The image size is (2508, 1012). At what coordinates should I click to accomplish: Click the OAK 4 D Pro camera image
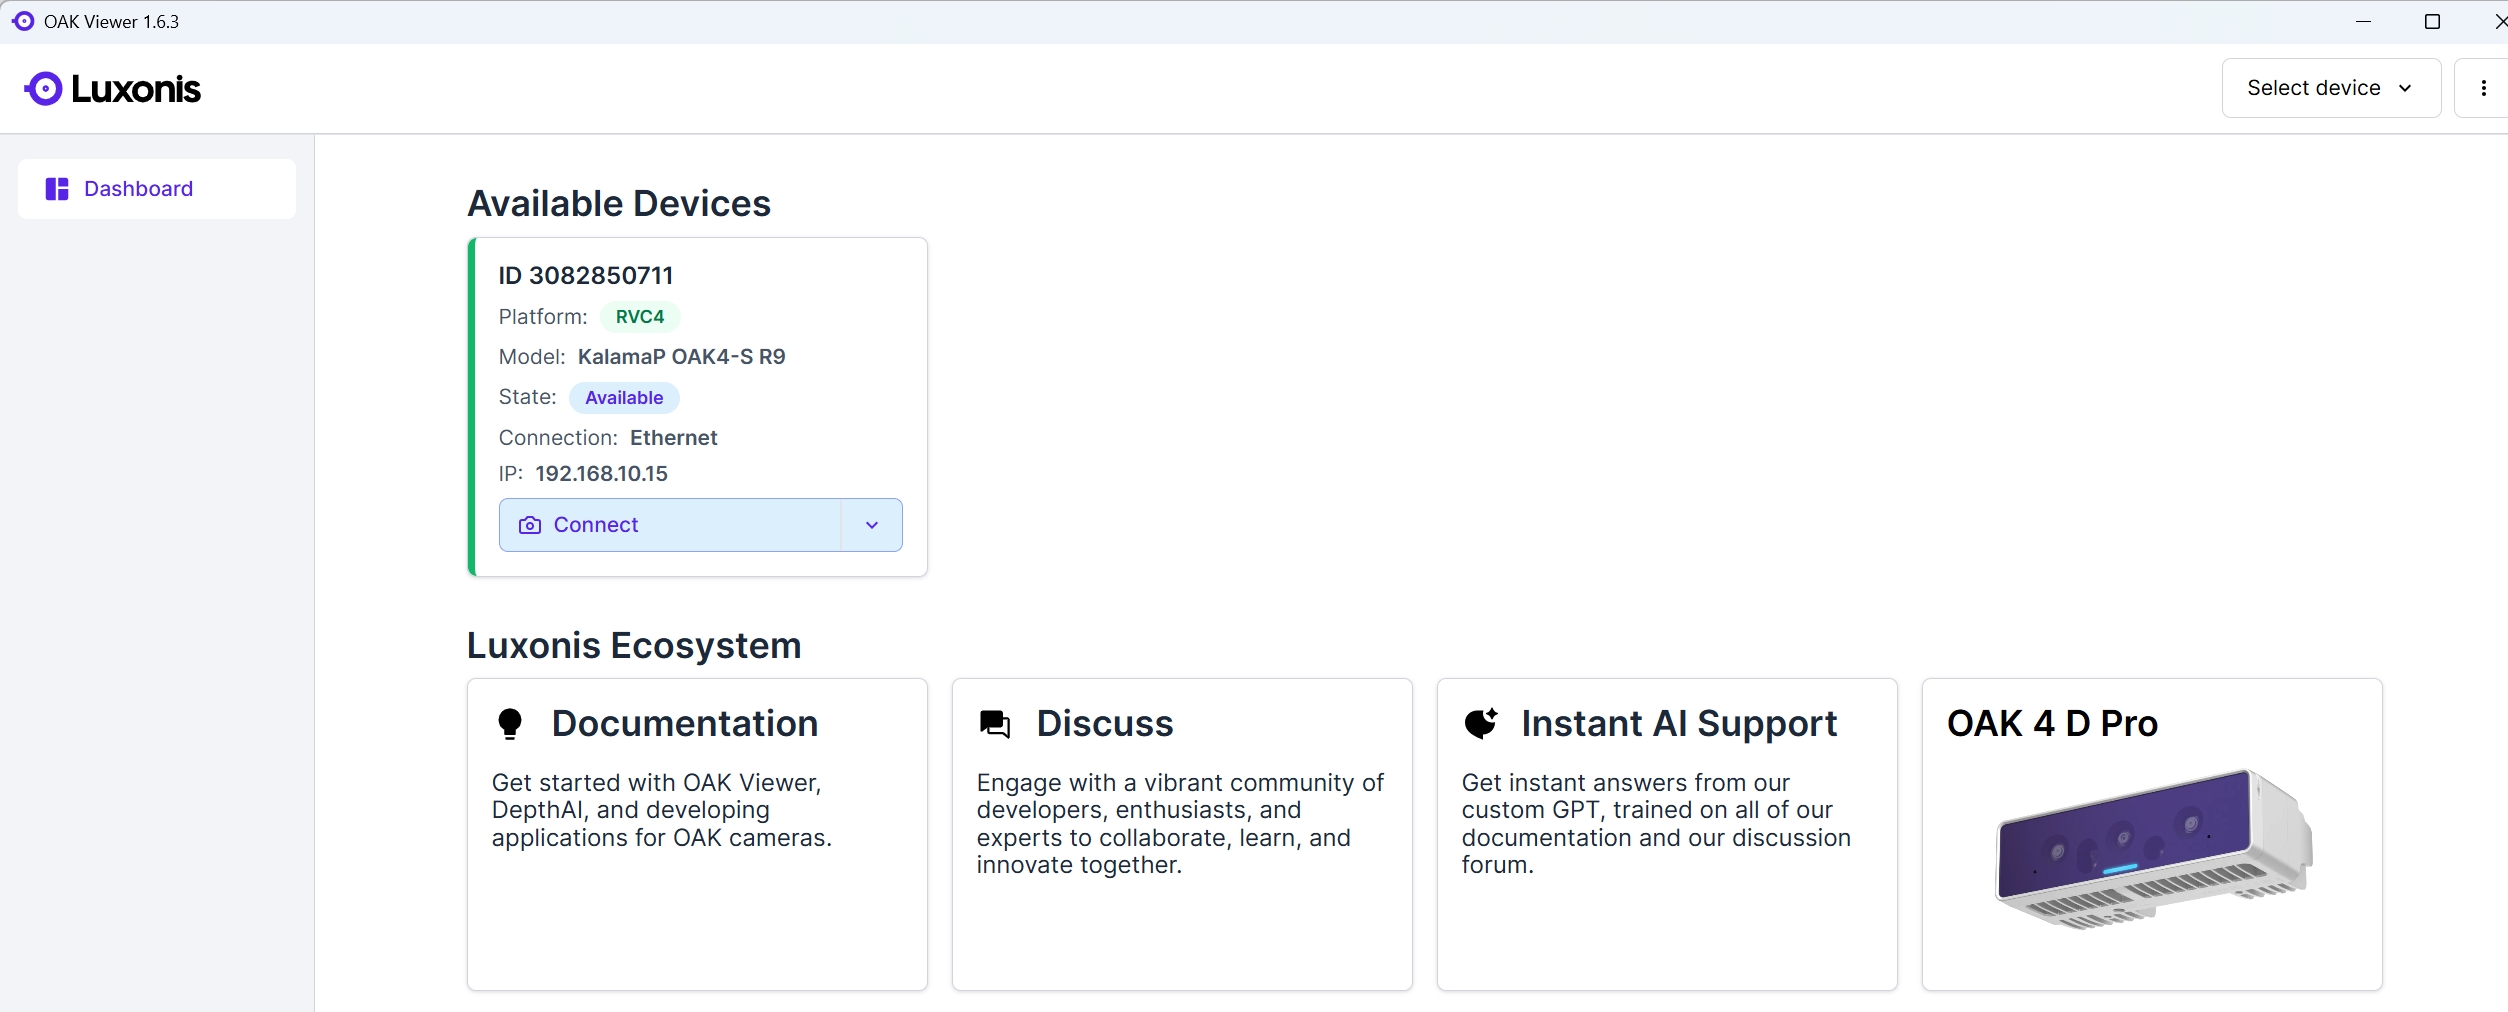coord(2152,850)
